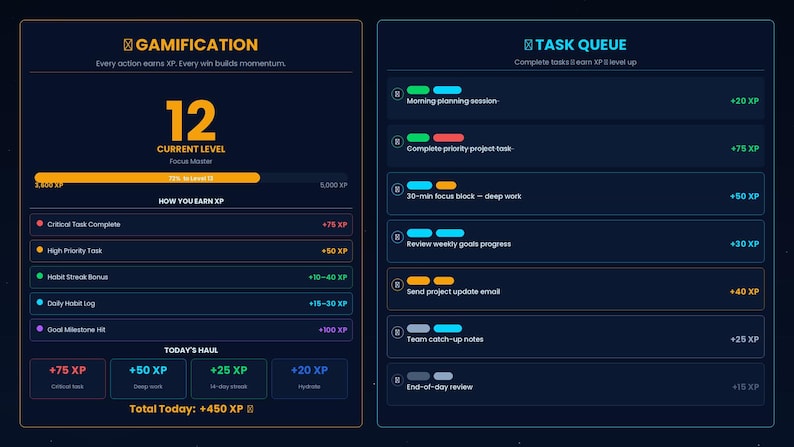
Task: Click +25 XP on Team catch-up notes
Action: pos(744,339)
